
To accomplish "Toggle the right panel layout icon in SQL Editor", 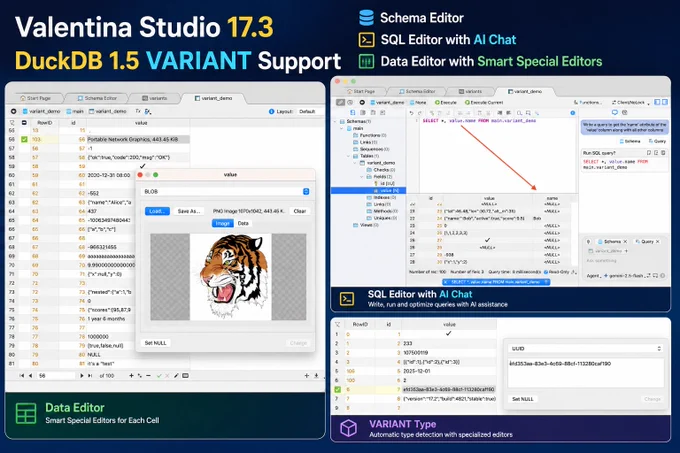I will click(664, 102).
